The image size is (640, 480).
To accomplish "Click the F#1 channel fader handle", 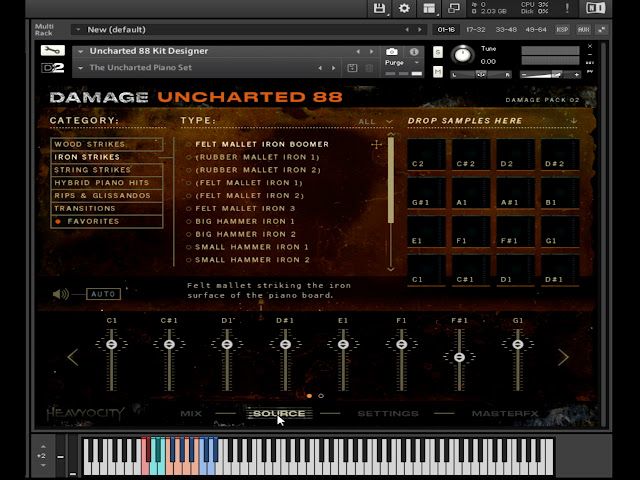I will tap(460, 358).
